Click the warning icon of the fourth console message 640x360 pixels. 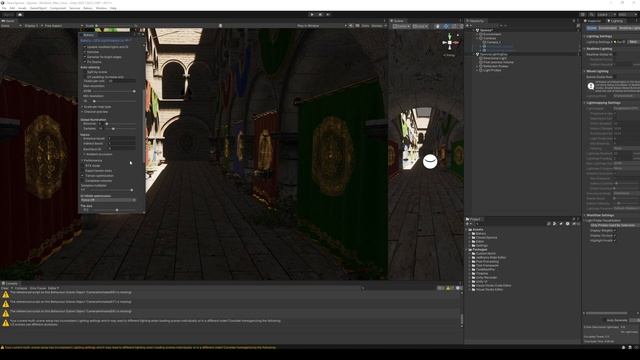point(5,322)
